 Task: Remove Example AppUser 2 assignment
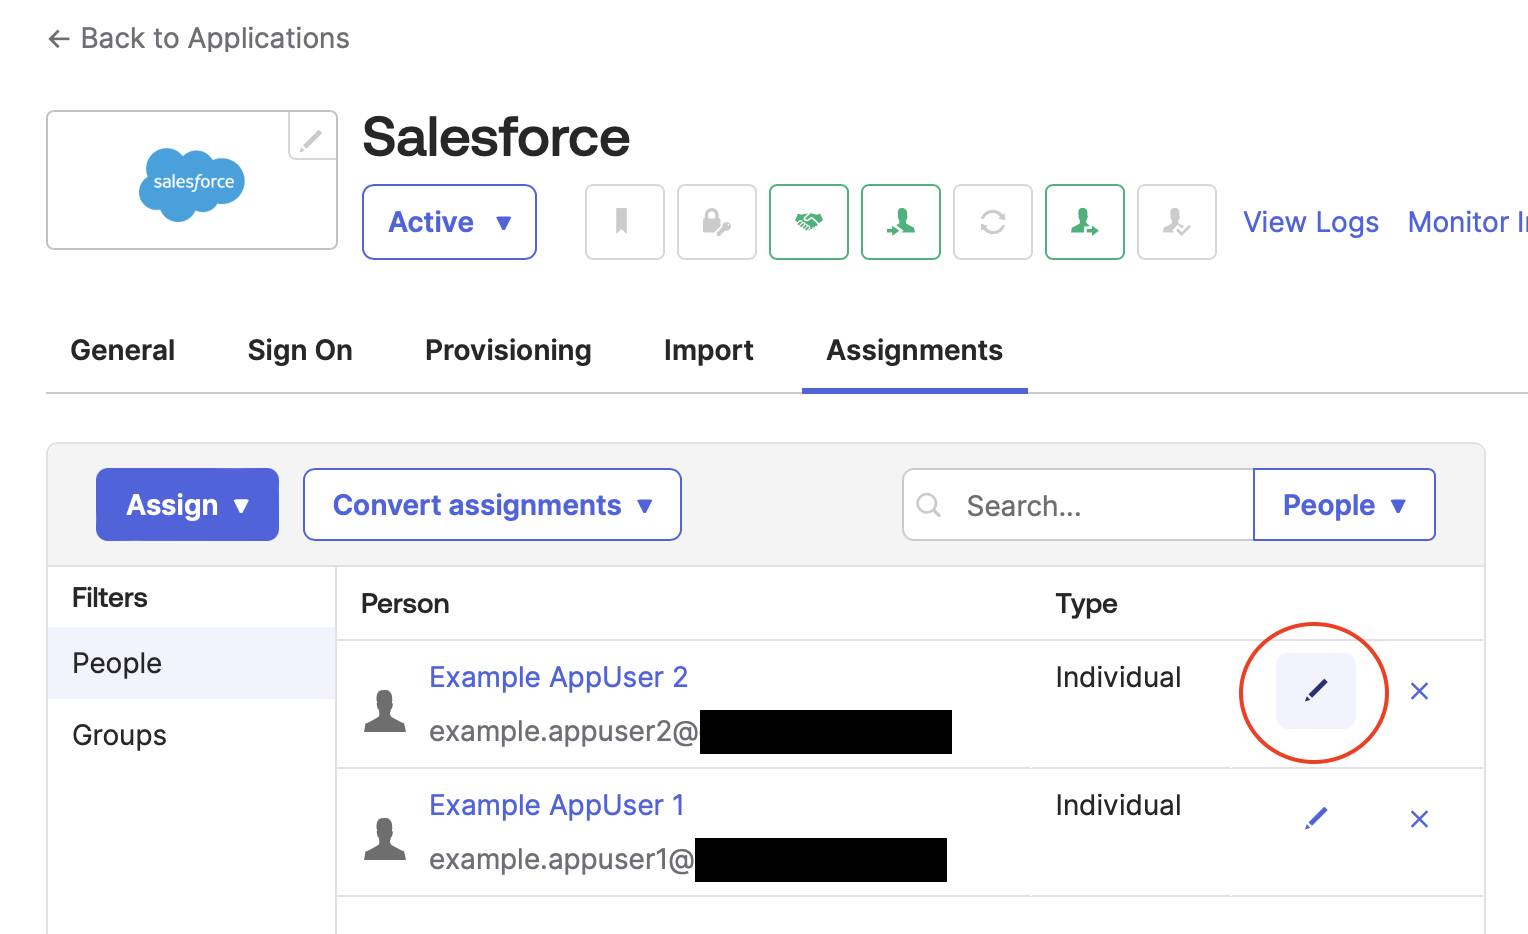(1419, 691)
